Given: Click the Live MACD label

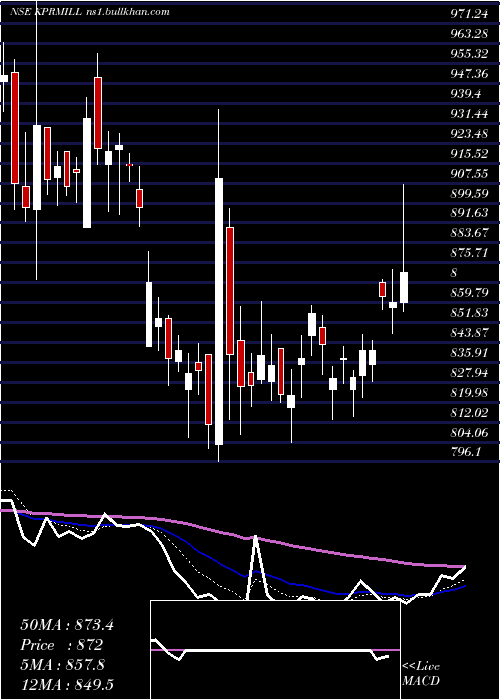Looking at the screenshot, I should click(421, 673).
